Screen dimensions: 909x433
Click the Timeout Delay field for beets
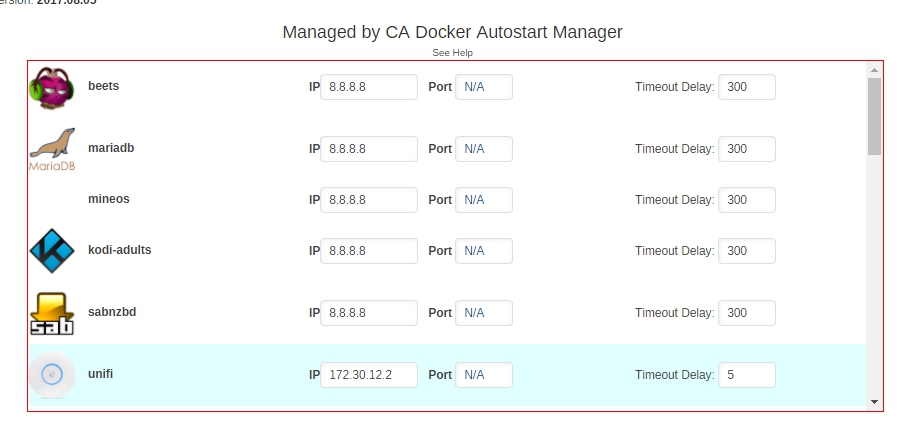pyautogui.click(x=747, y=87)
